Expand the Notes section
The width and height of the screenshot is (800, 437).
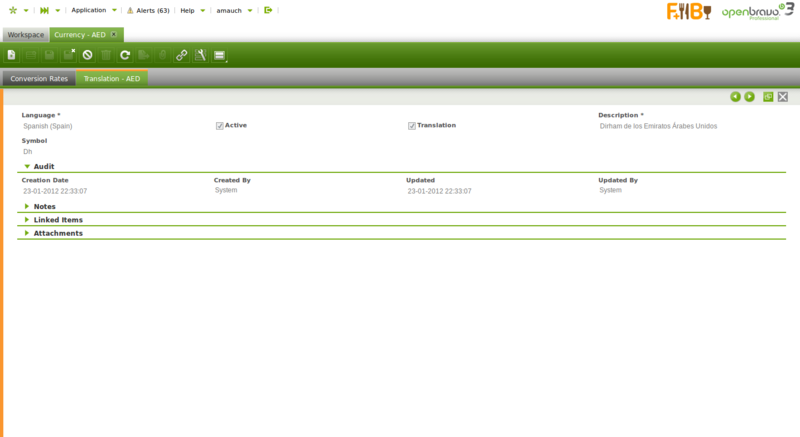click(x=27, y=206)
